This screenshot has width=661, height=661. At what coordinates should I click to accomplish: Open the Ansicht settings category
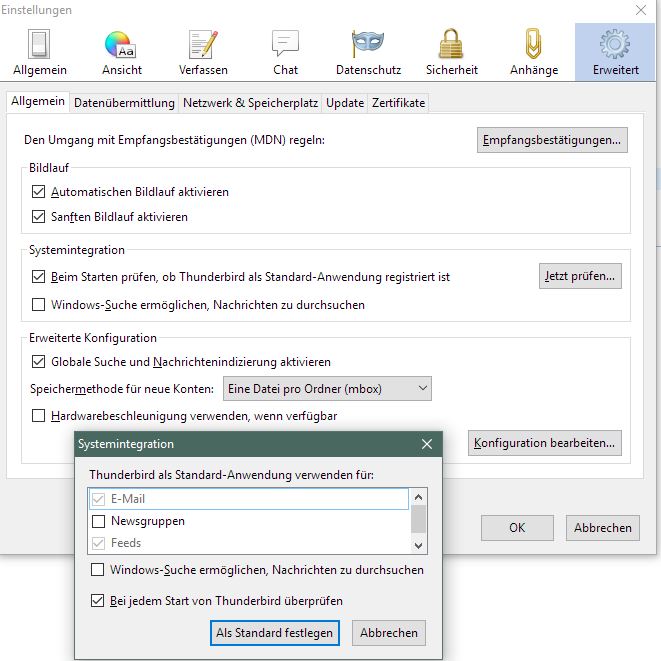[122, 52]
